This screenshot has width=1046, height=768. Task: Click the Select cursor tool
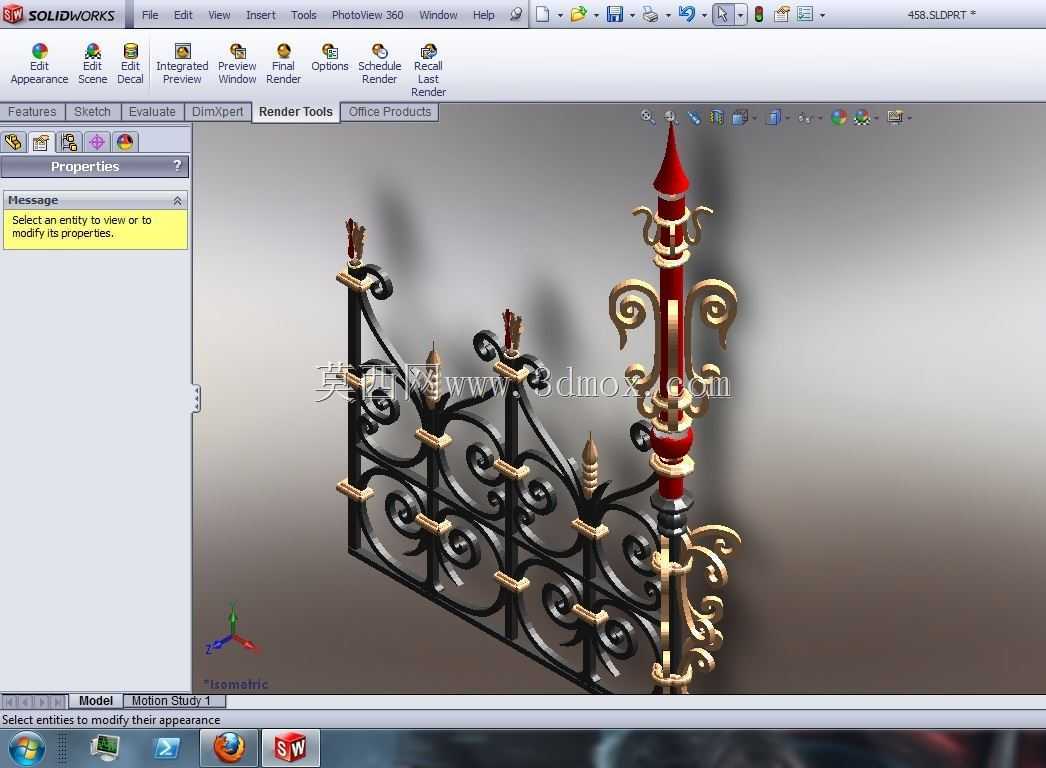pos(722,14)
